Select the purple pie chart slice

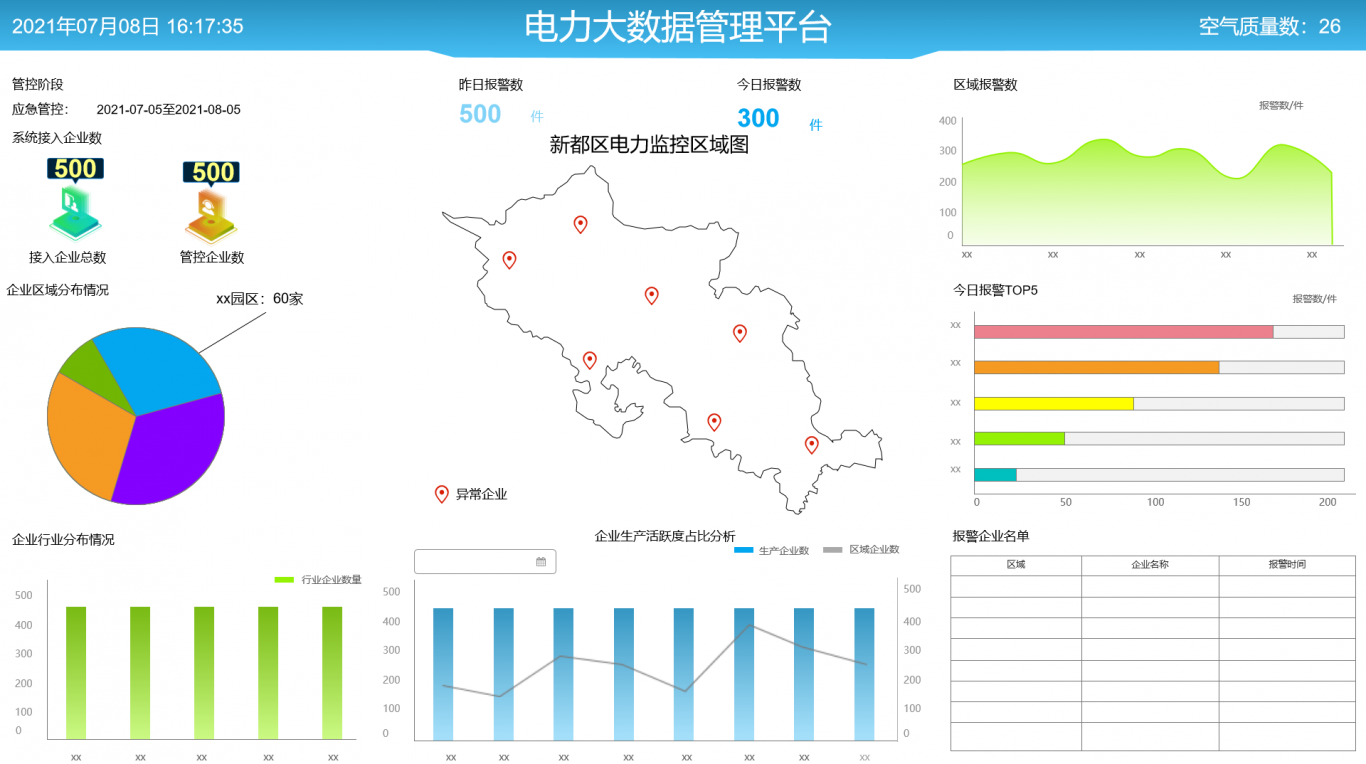click(x=175, y=450)
